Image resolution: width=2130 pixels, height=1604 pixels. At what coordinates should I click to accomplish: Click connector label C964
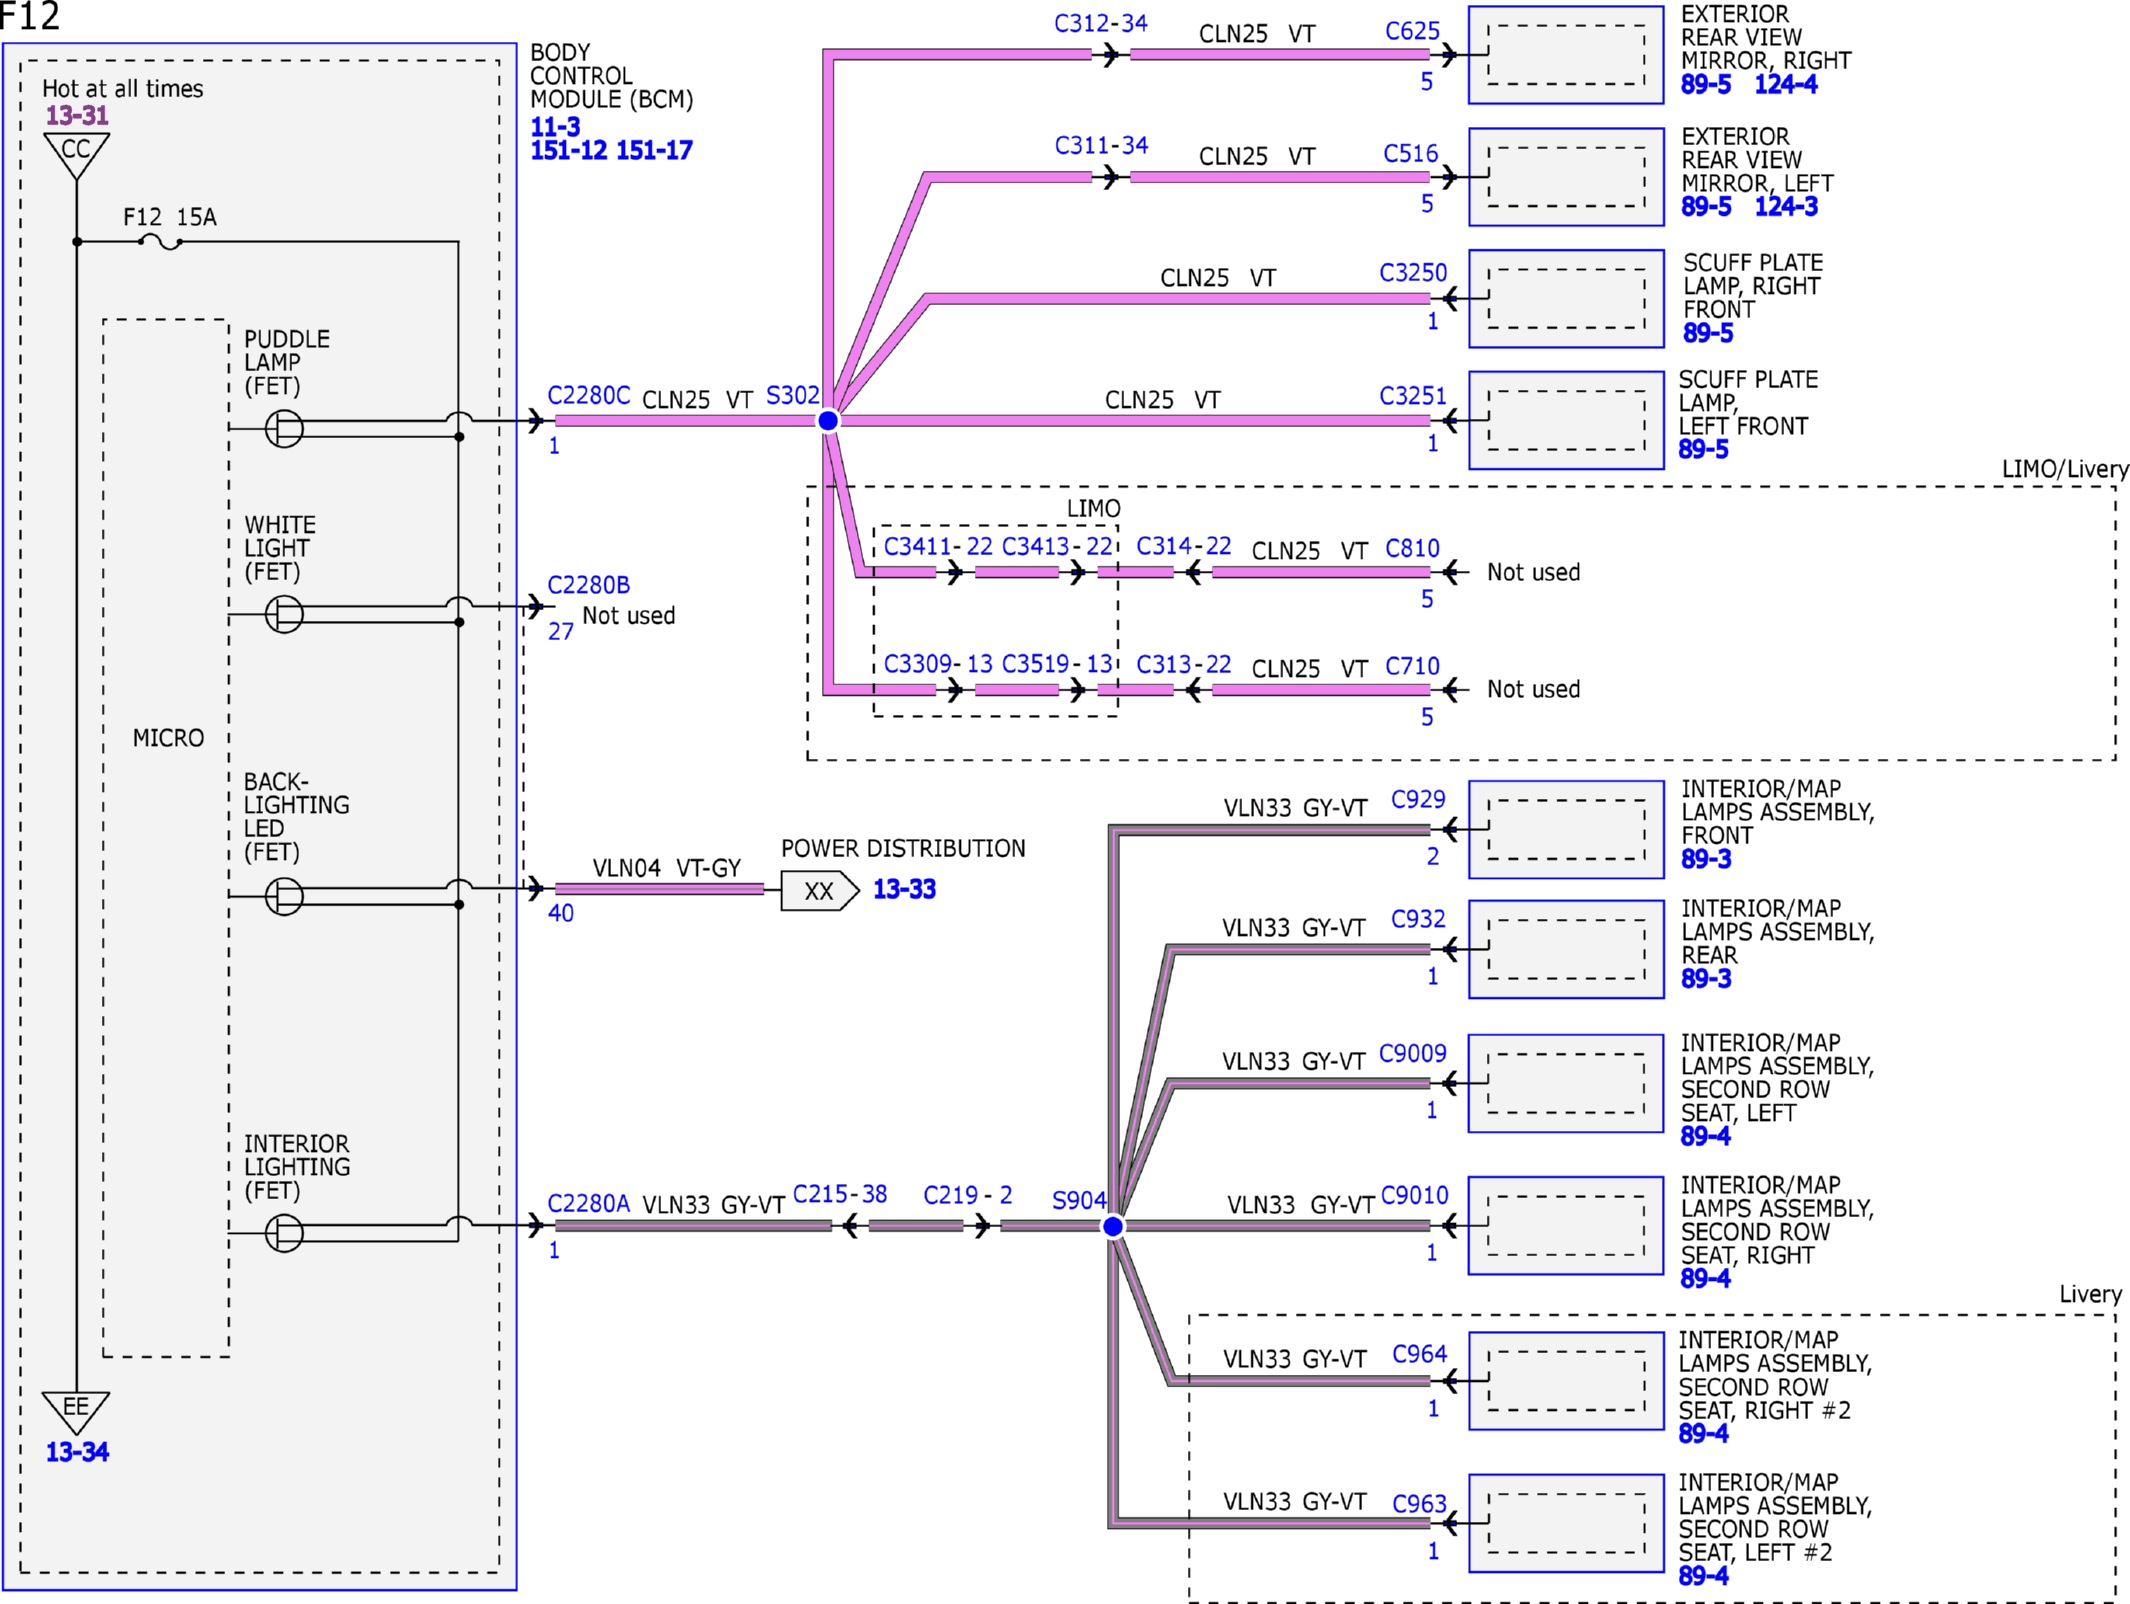[1420, 1354]
